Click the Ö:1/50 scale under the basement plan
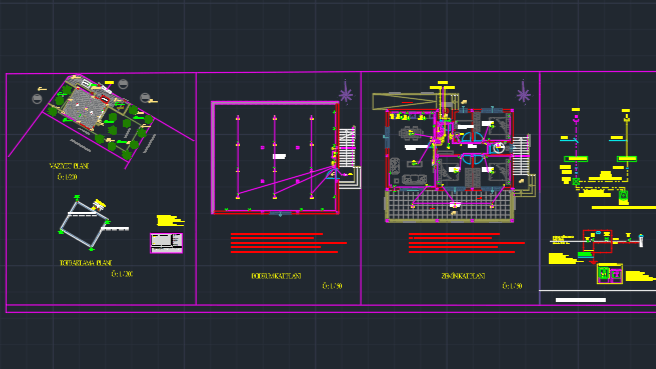This screenshot has height=369, width=656. click(332, 286)
